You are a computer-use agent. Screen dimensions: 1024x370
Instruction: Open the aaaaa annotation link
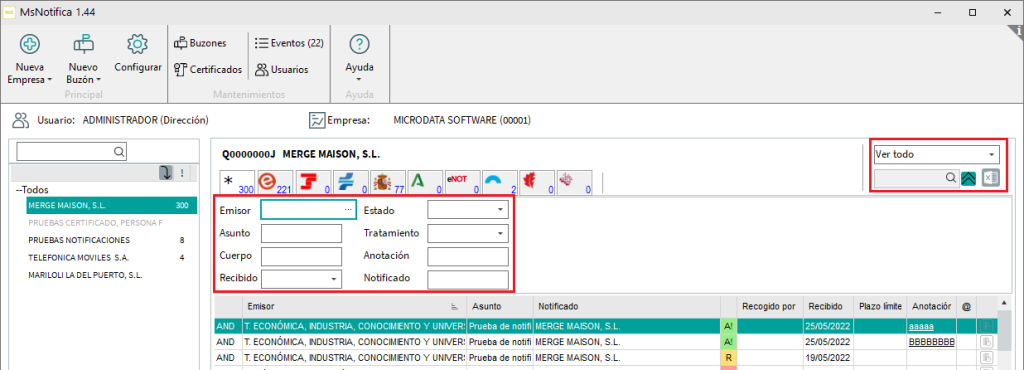pos(921,326)
